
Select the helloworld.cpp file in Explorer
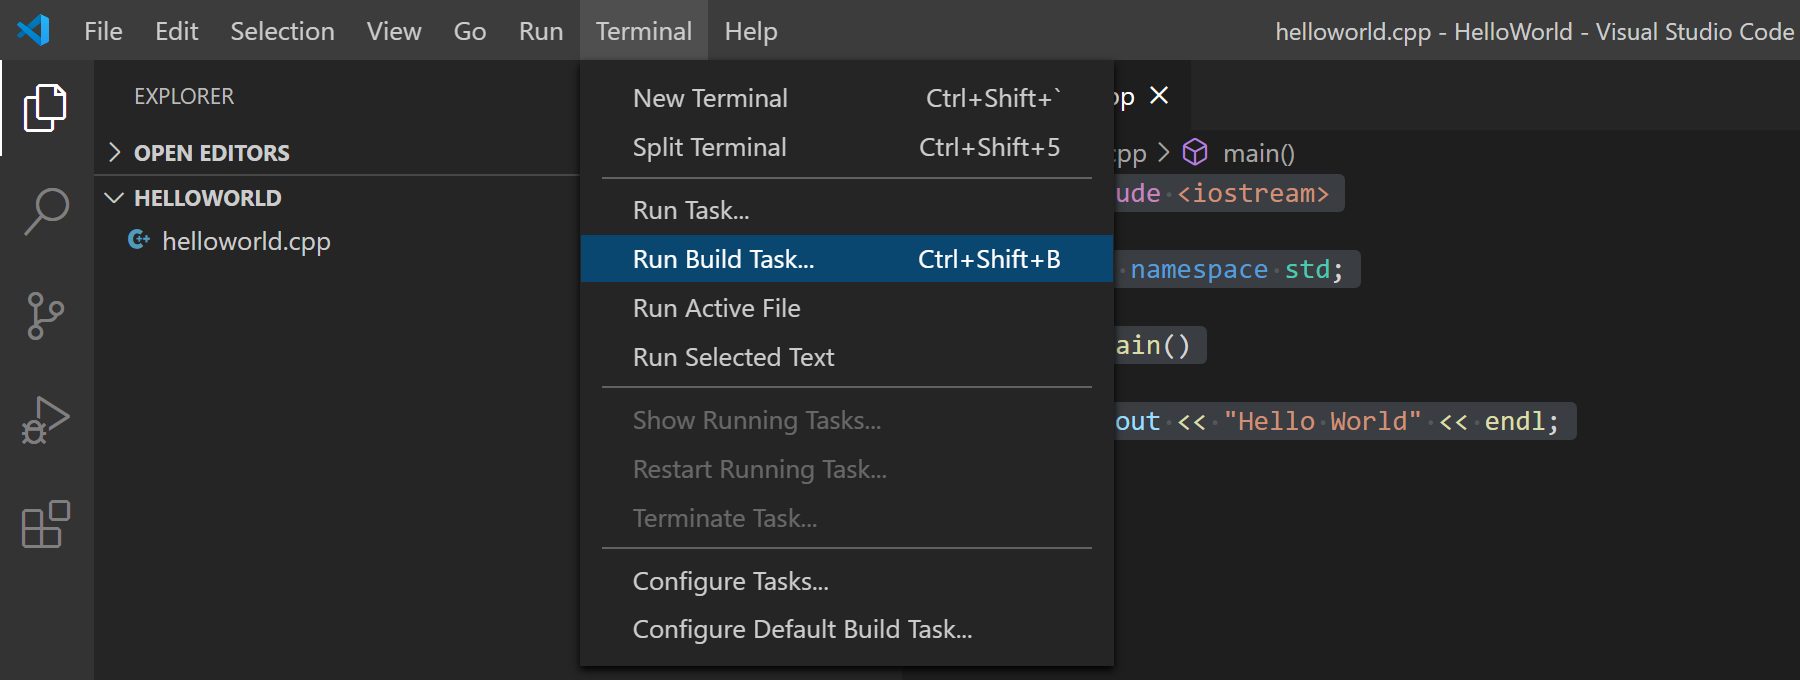click(247, 240)
